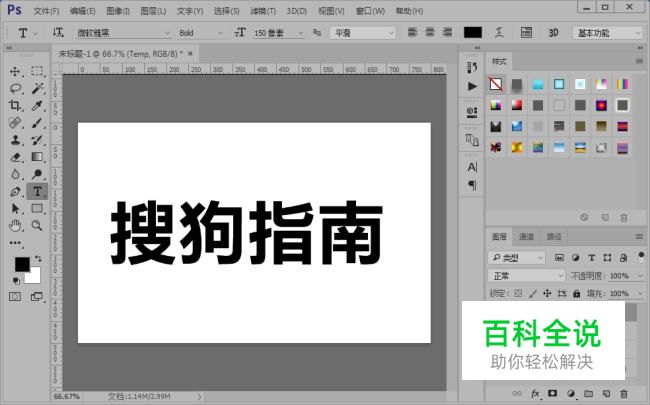Toggle Quick Mask mode
The height and width of the screenshot is (405, 650).
pos(15,296)
